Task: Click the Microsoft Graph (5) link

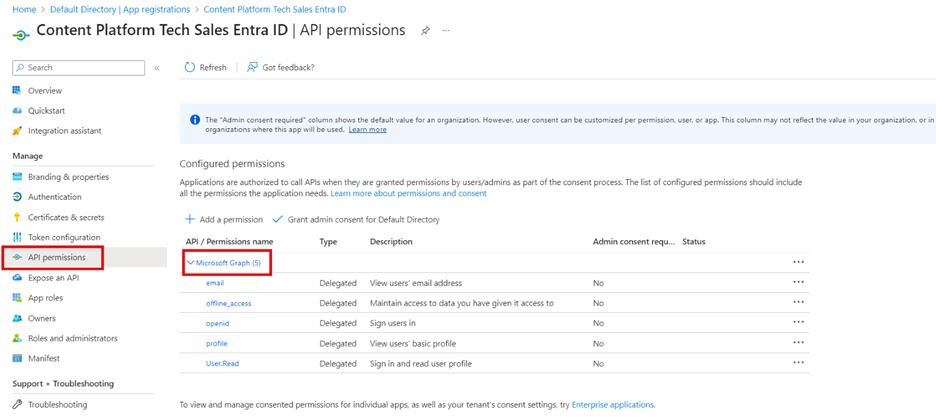Action: point(229,262)
